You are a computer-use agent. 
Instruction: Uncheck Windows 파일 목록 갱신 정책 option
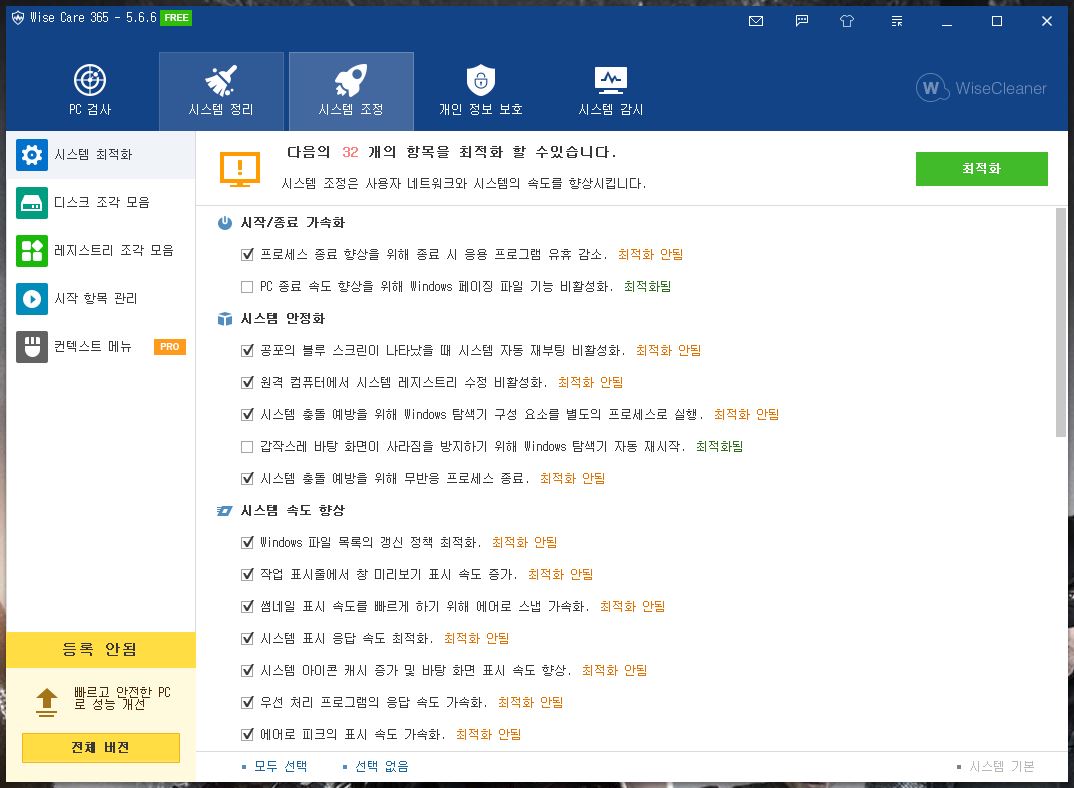pyautogui.click(x=247, y=543)
